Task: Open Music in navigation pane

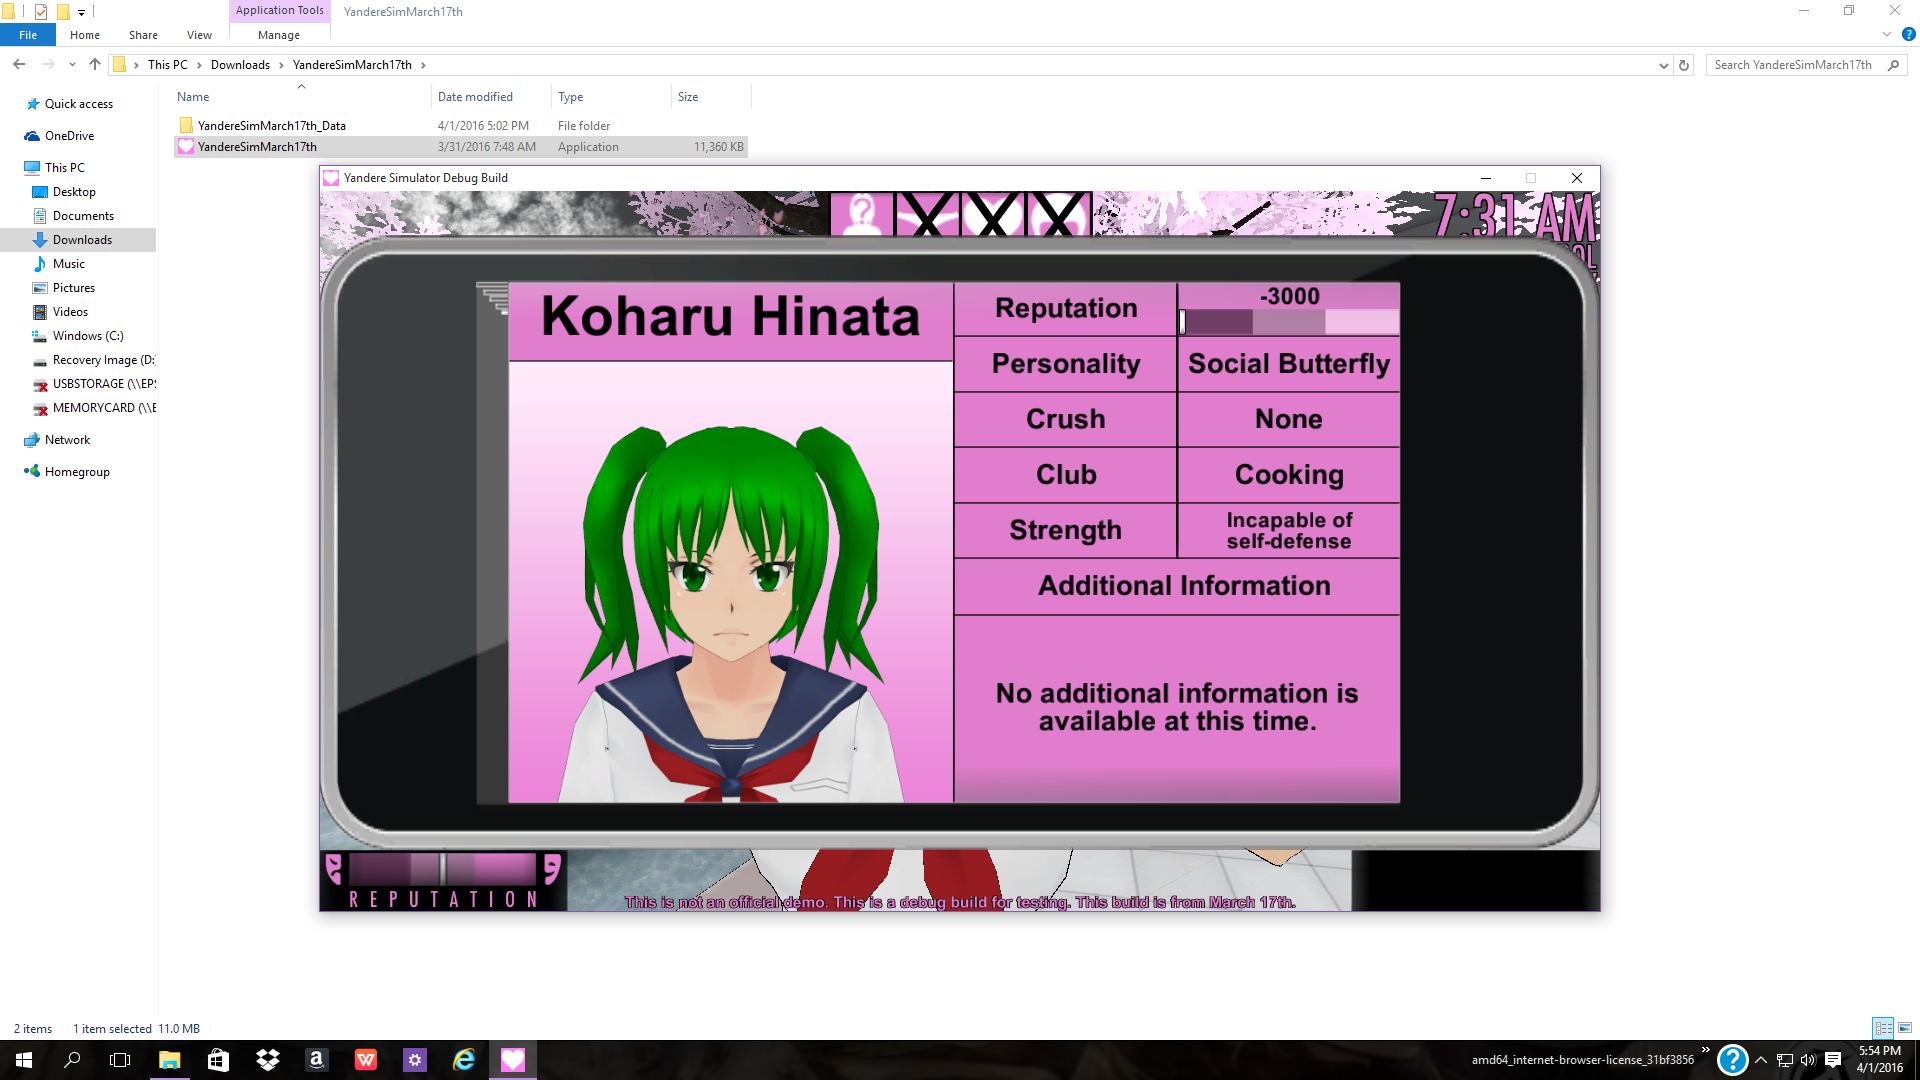Action: (68, 264)
